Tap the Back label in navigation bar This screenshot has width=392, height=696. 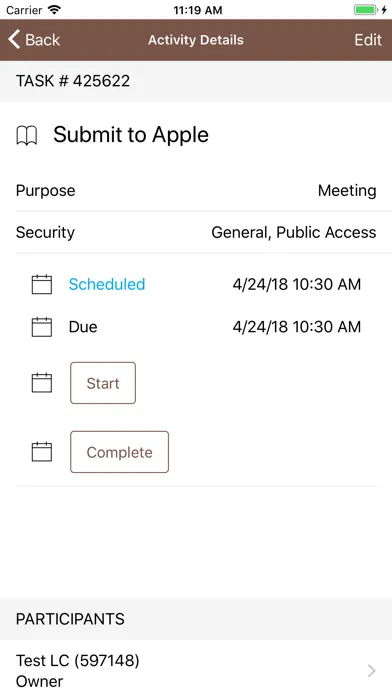43,40
